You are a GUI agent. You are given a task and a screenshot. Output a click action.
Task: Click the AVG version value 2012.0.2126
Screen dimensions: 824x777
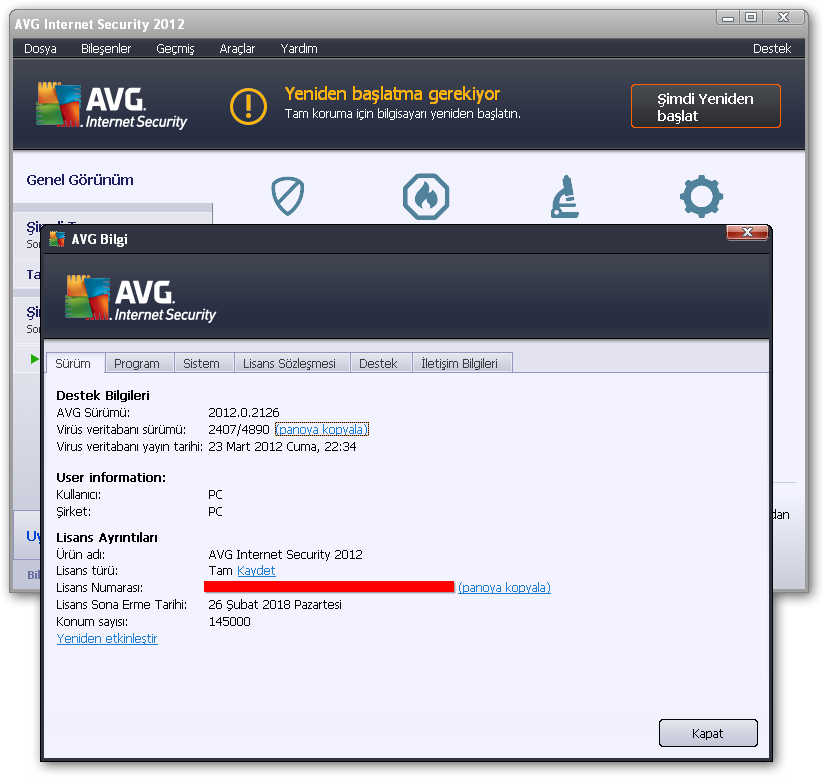pos(244,412)
